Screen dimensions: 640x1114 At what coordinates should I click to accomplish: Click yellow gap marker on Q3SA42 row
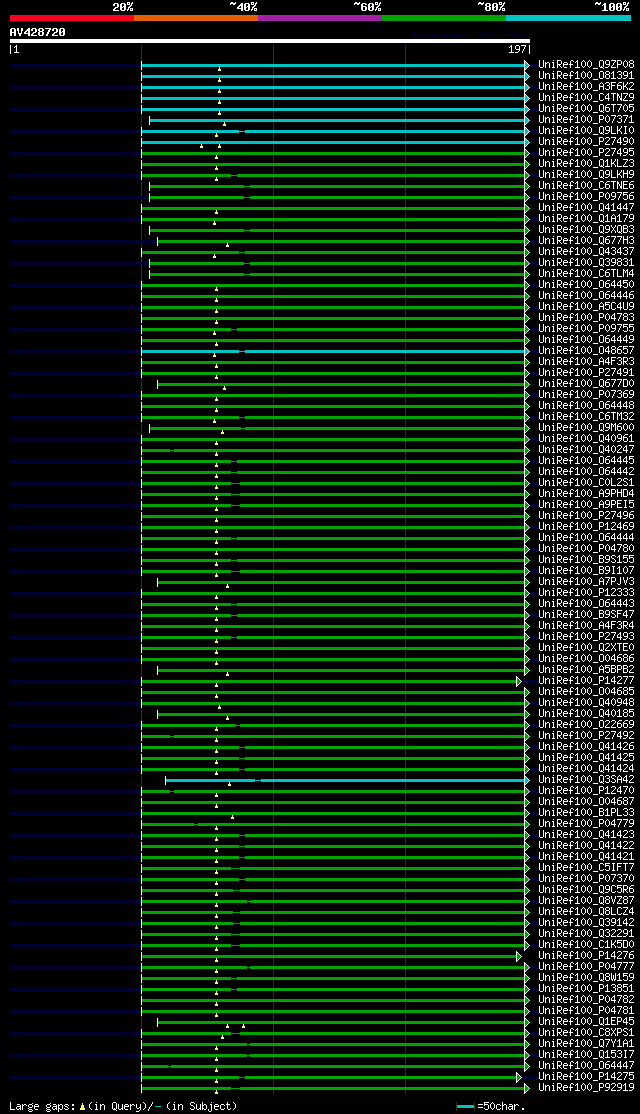(x=229, y=784)
